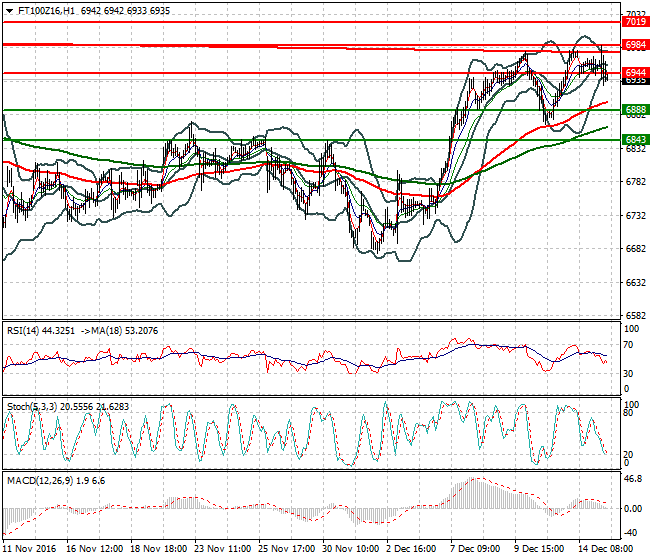Click the 6632 price axis value

(636, 283)
